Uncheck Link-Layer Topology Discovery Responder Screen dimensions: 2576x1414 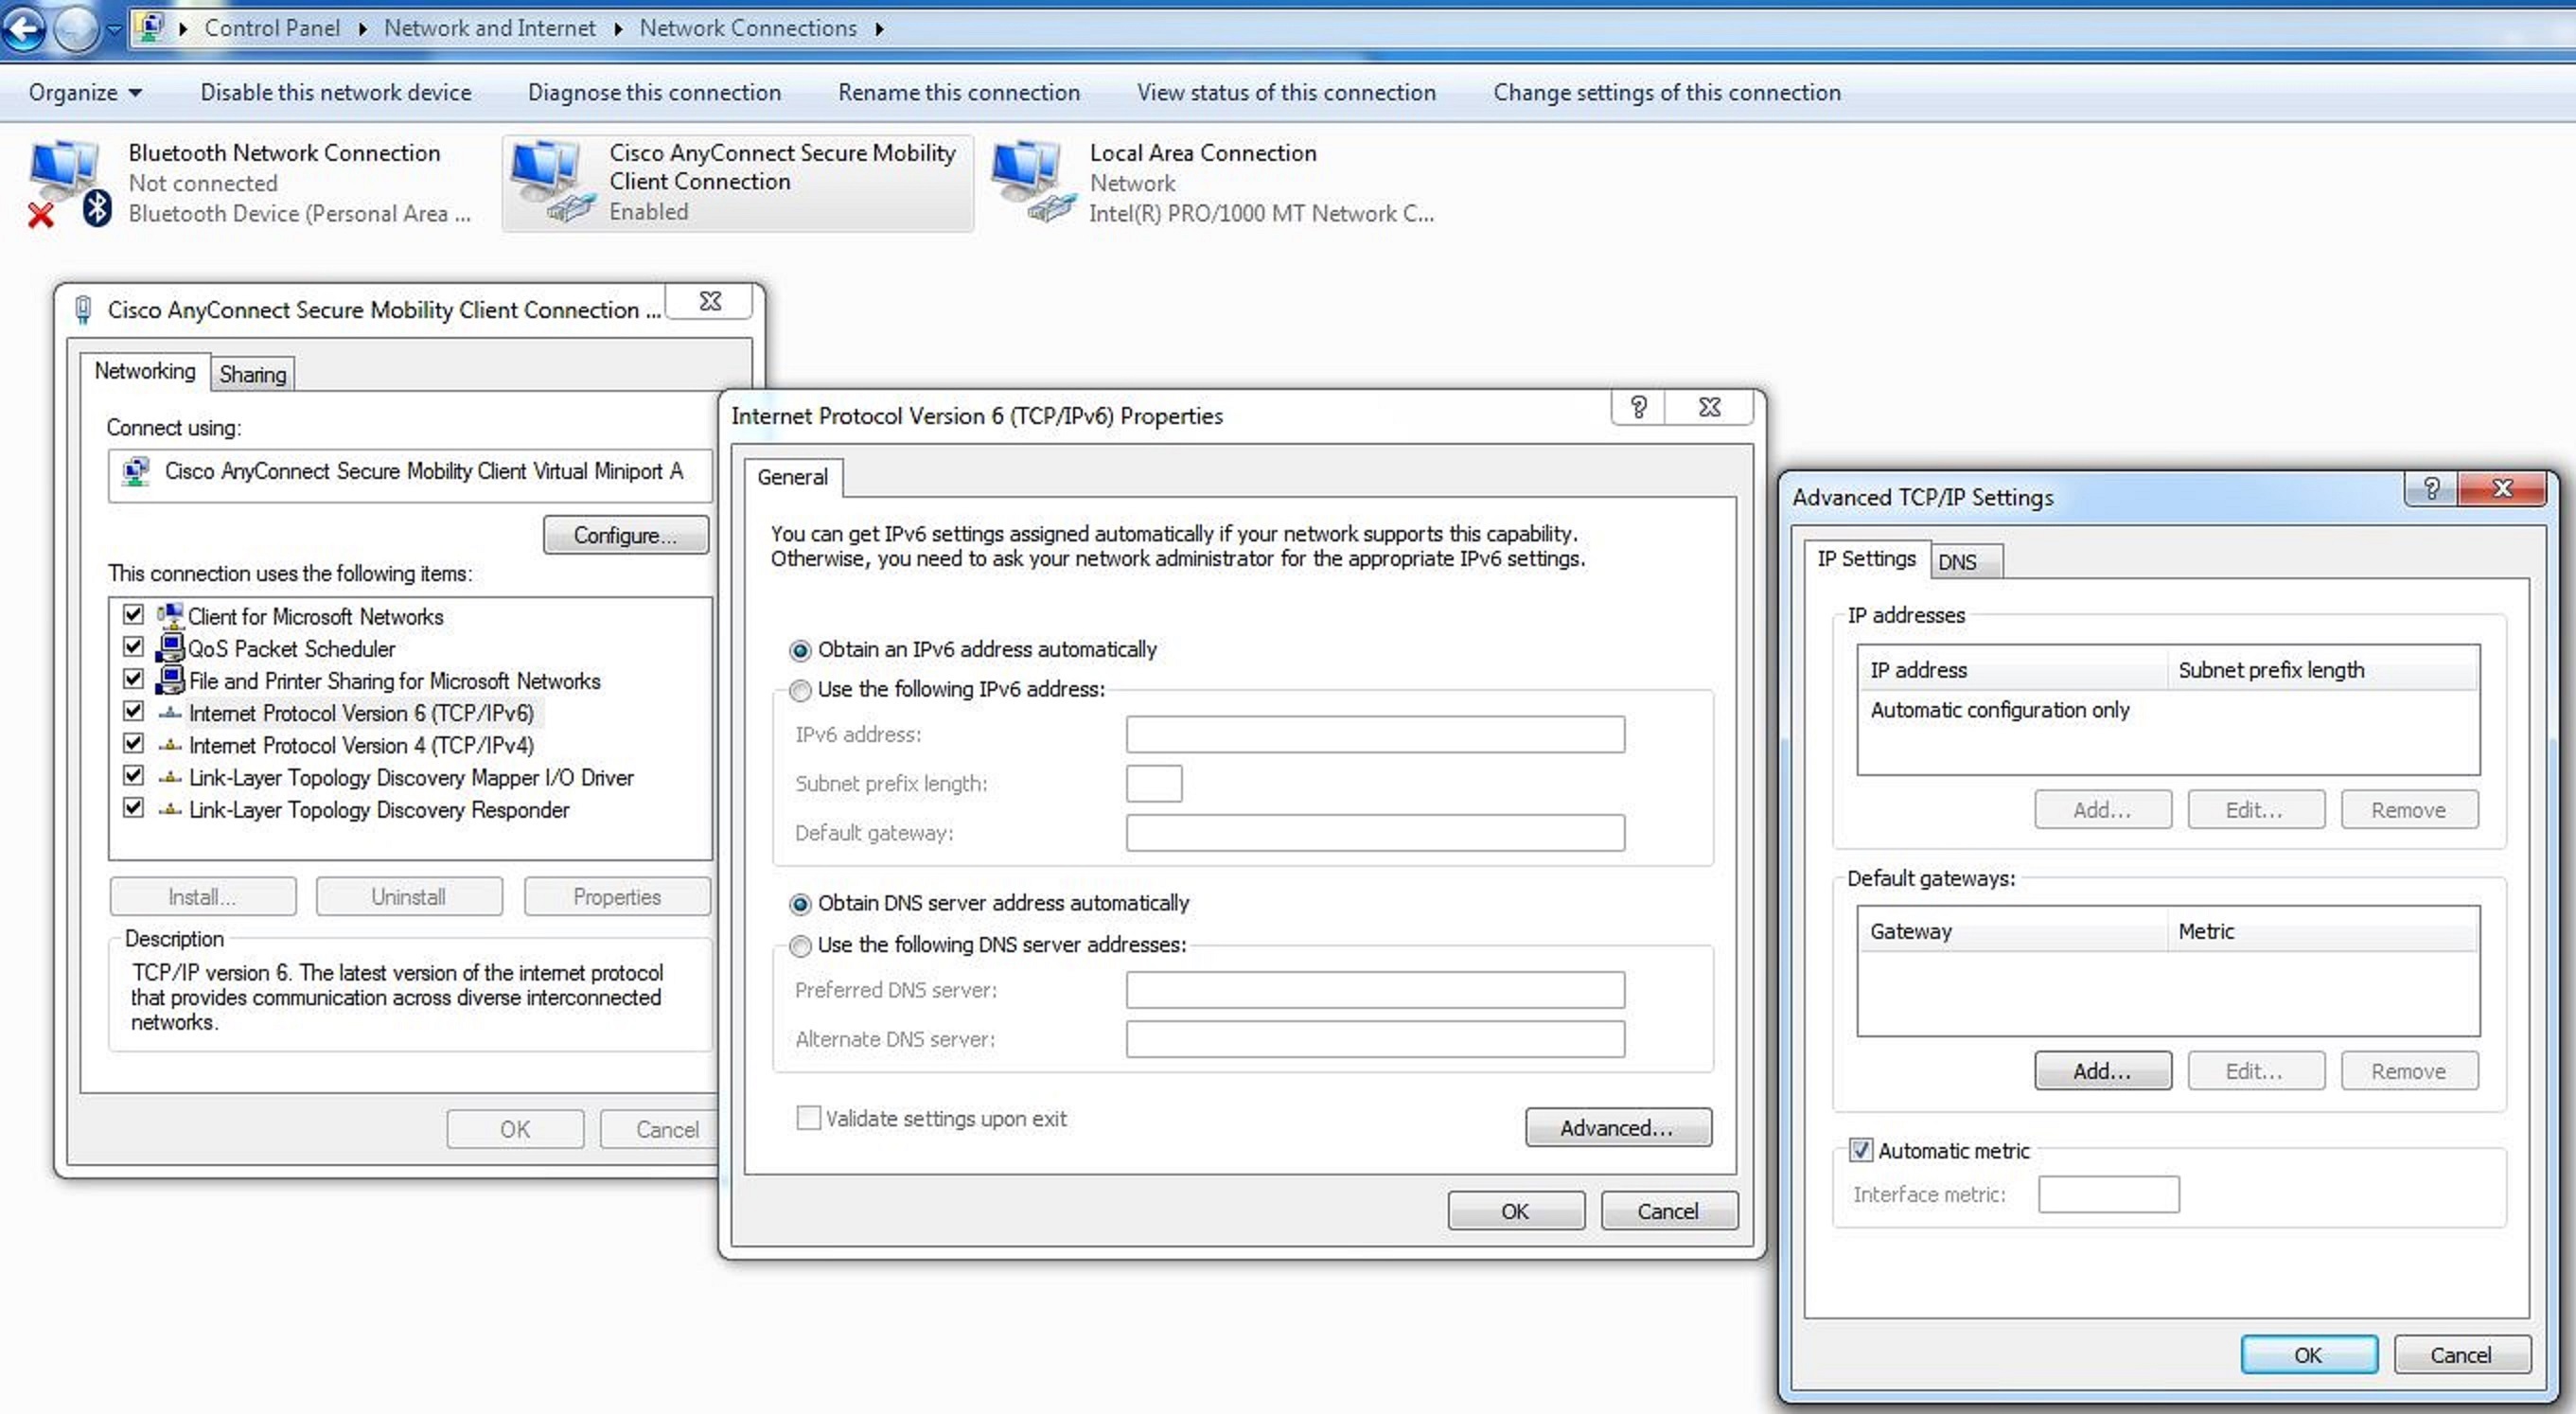(133, 807)
